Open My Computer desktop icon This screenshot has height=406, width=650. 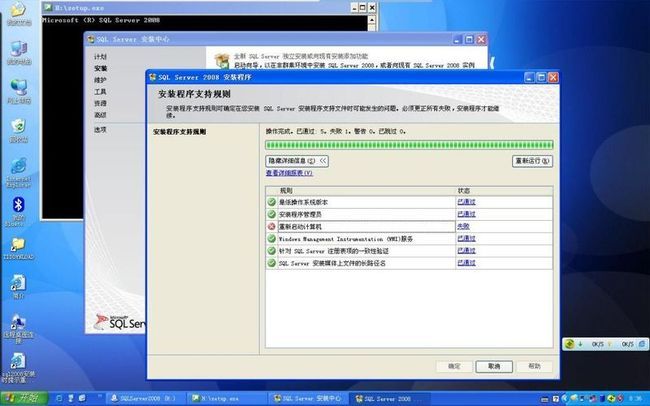tap(19, 49)
